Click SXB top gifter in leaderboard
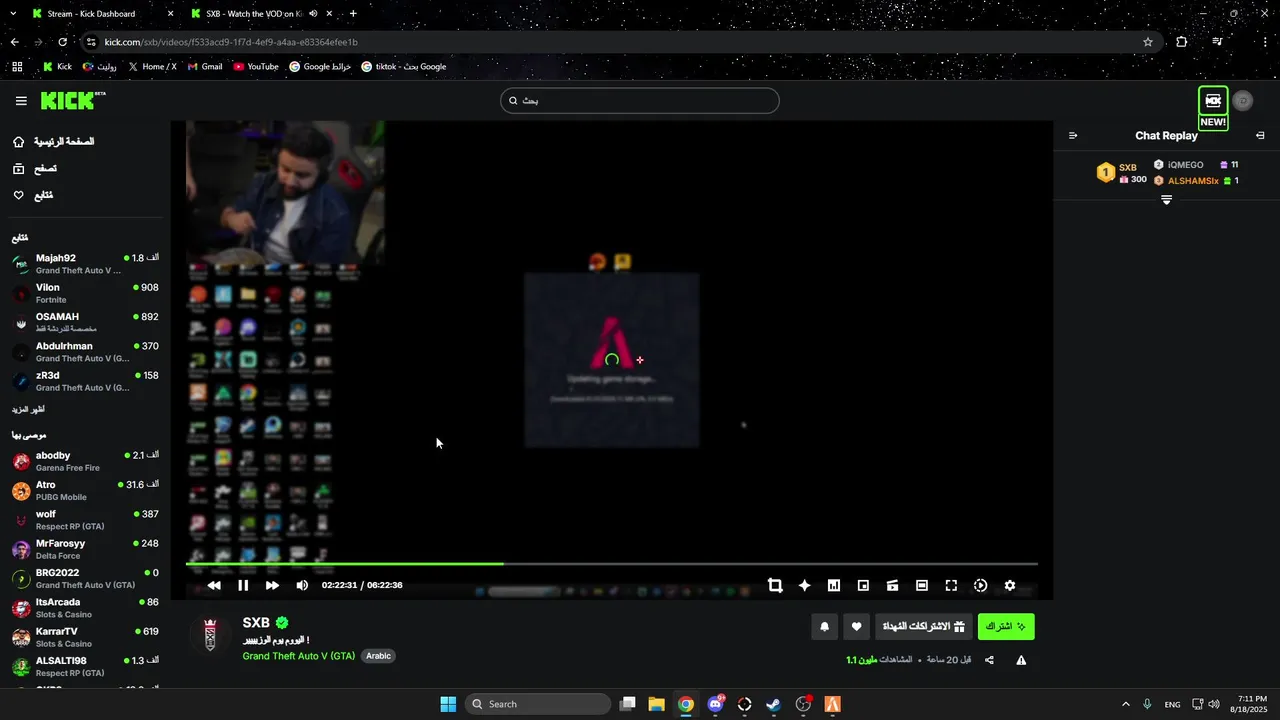The height and width of the screenshot is (720, 1280). click(x=1122, y=173)
